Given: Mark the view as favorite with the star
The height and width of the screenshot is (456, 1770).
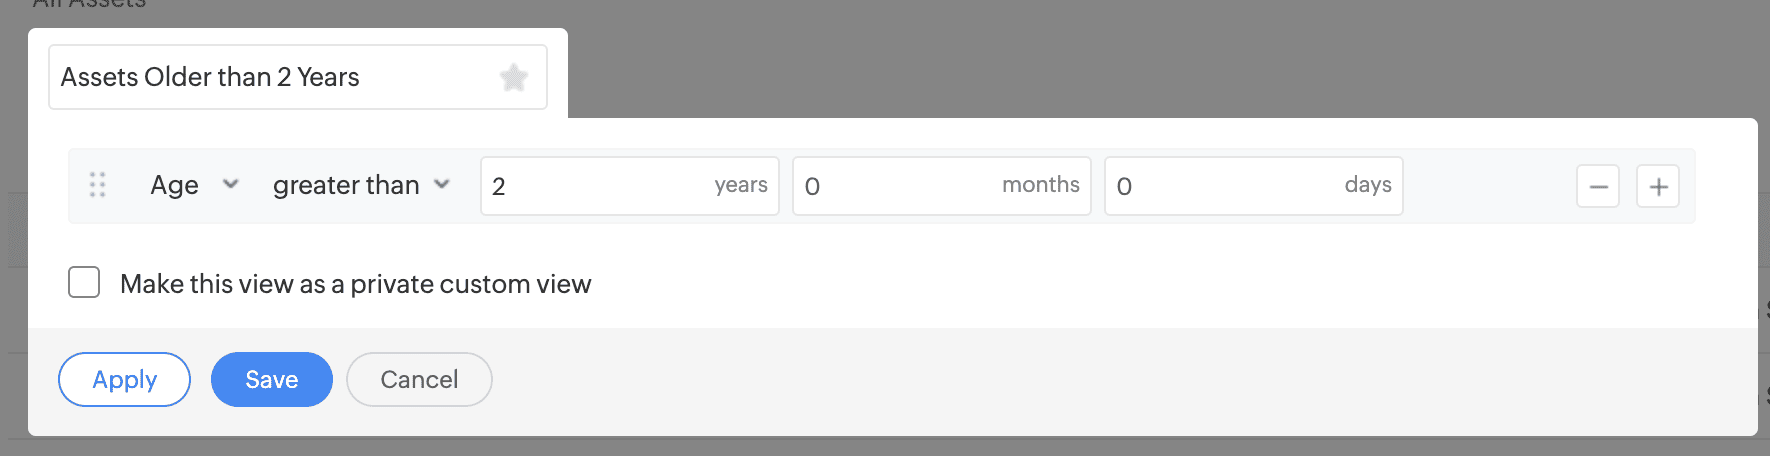Looking at the screenshot, I should (514, 77).
